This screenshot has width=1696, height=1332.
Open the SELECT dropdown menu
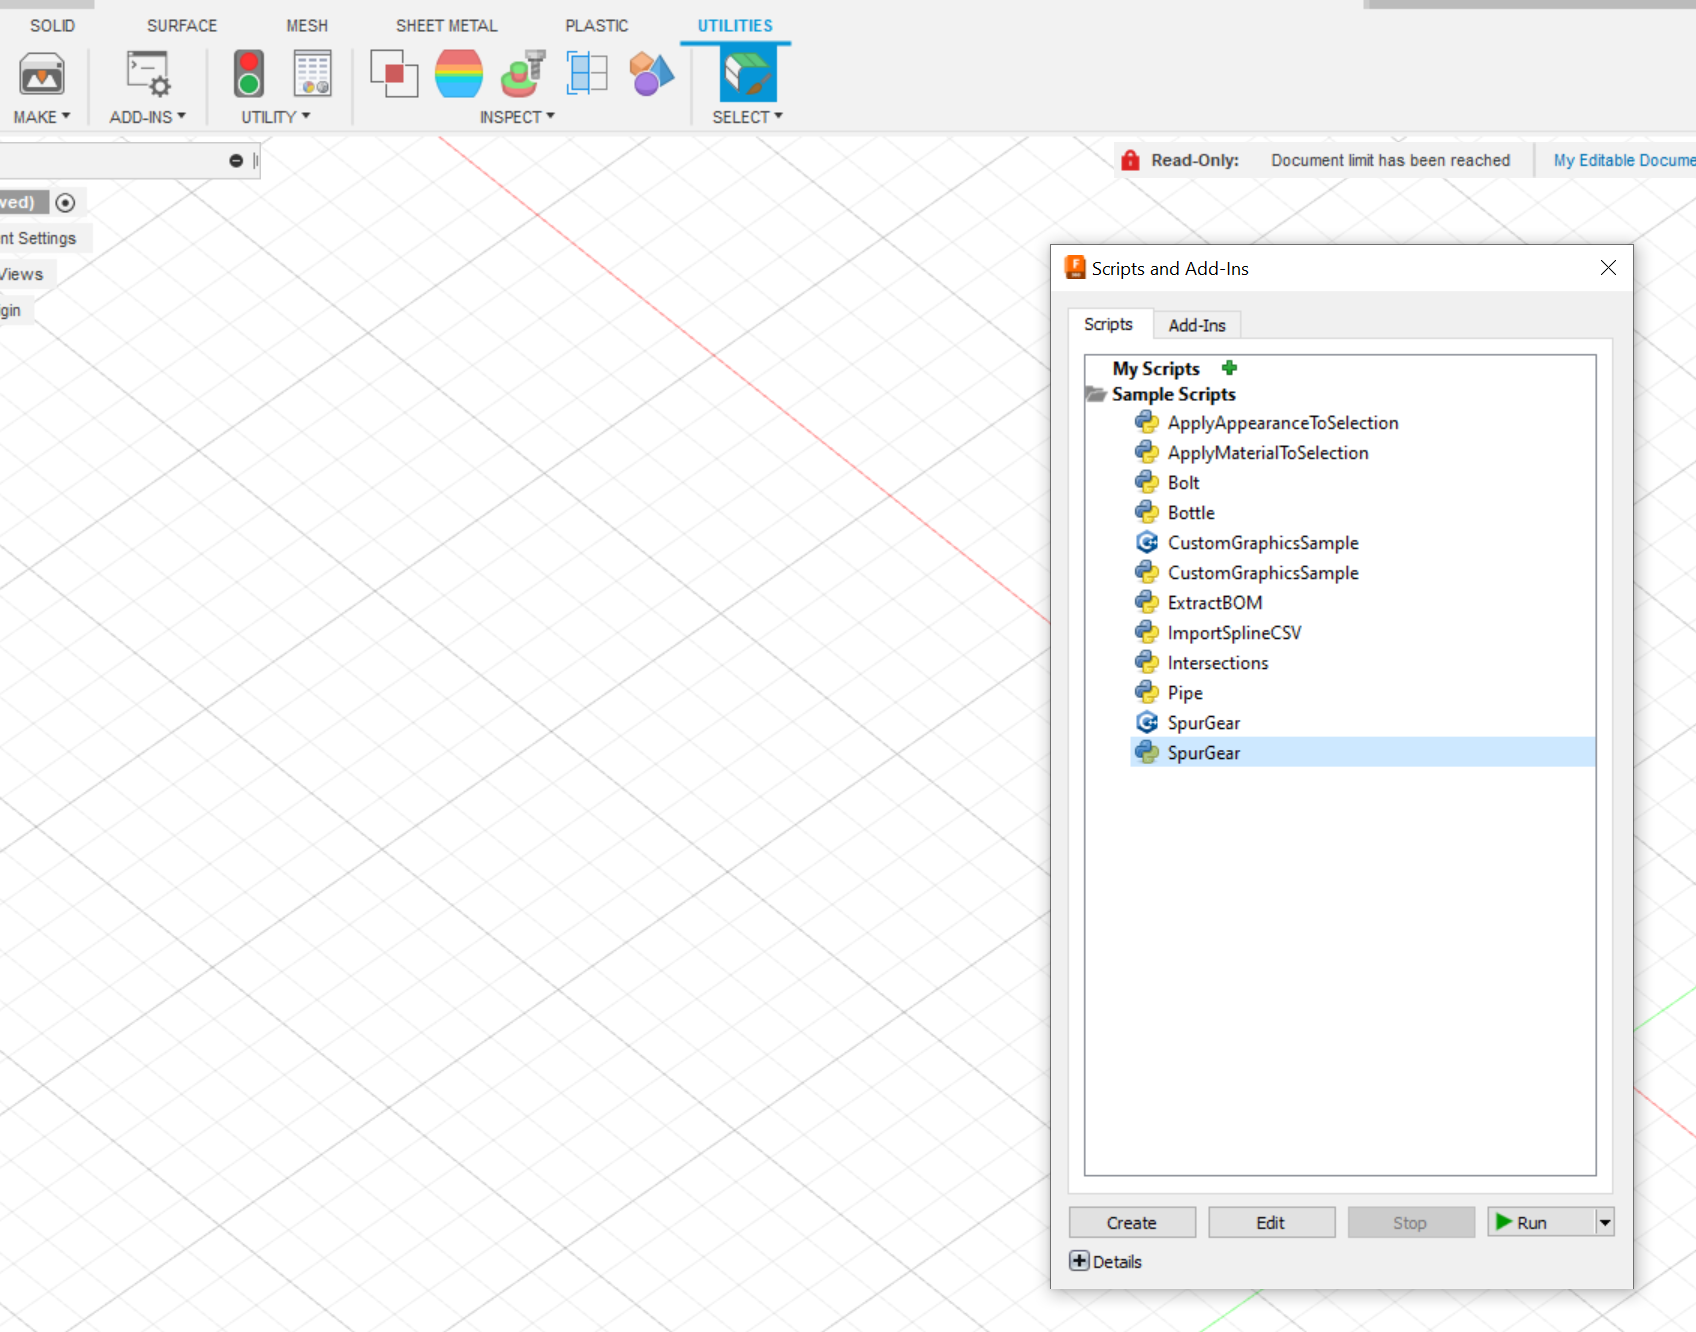point(748,117)
